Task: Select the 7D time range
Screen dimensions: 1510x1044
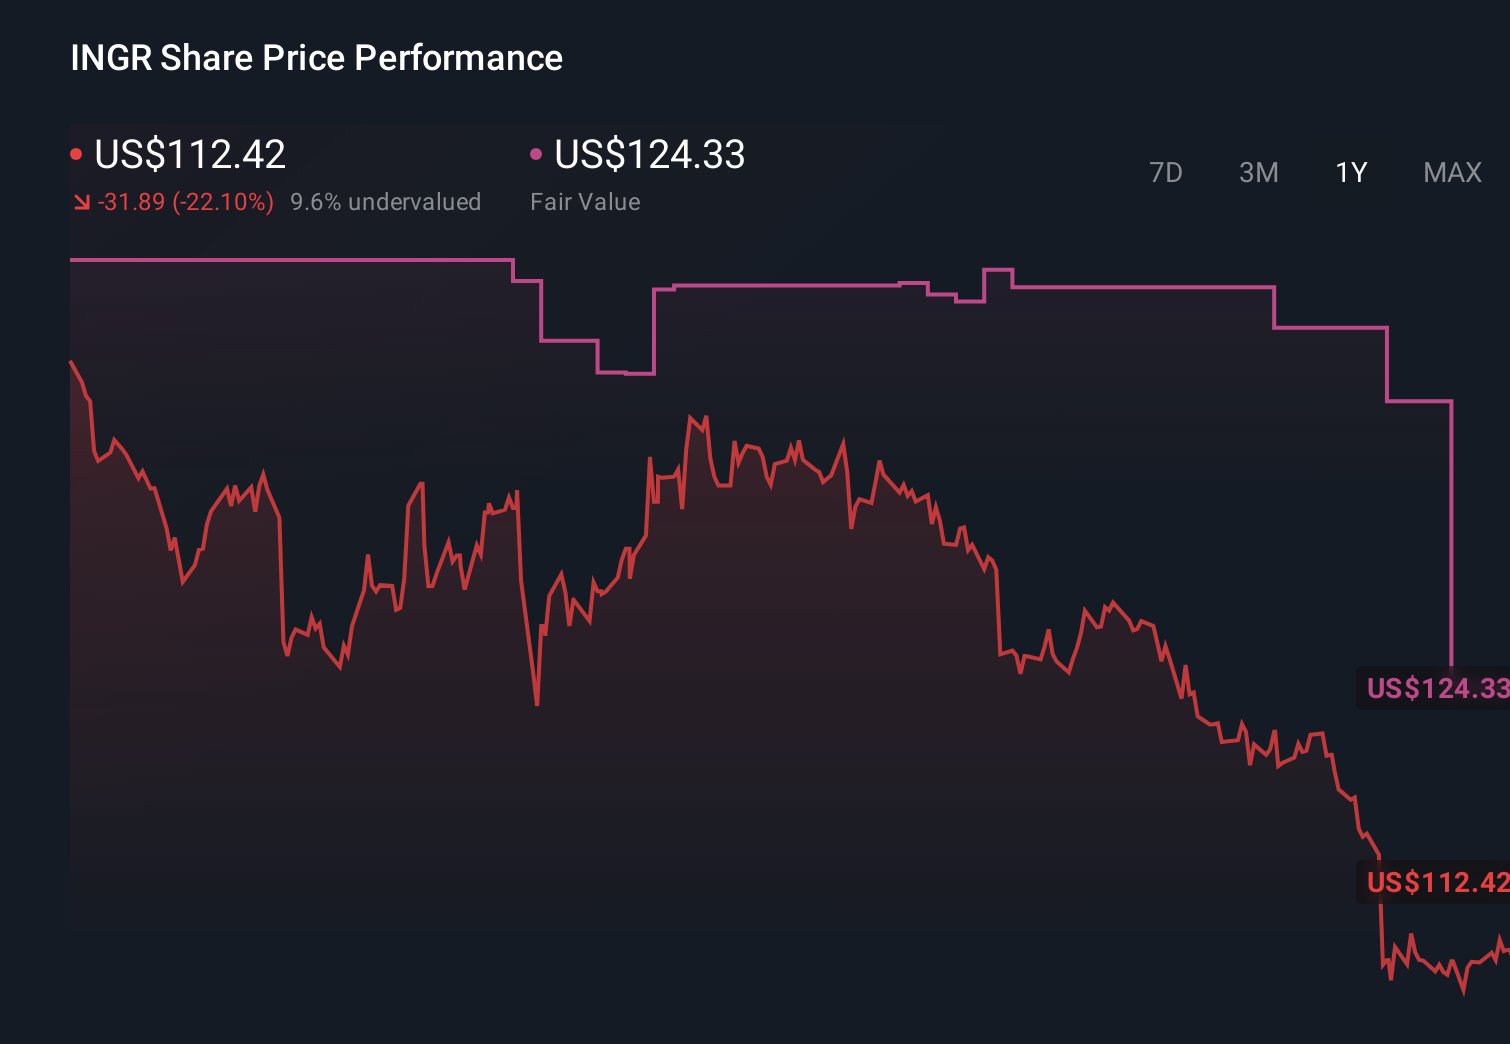Action: click(x=1167, y=173)
